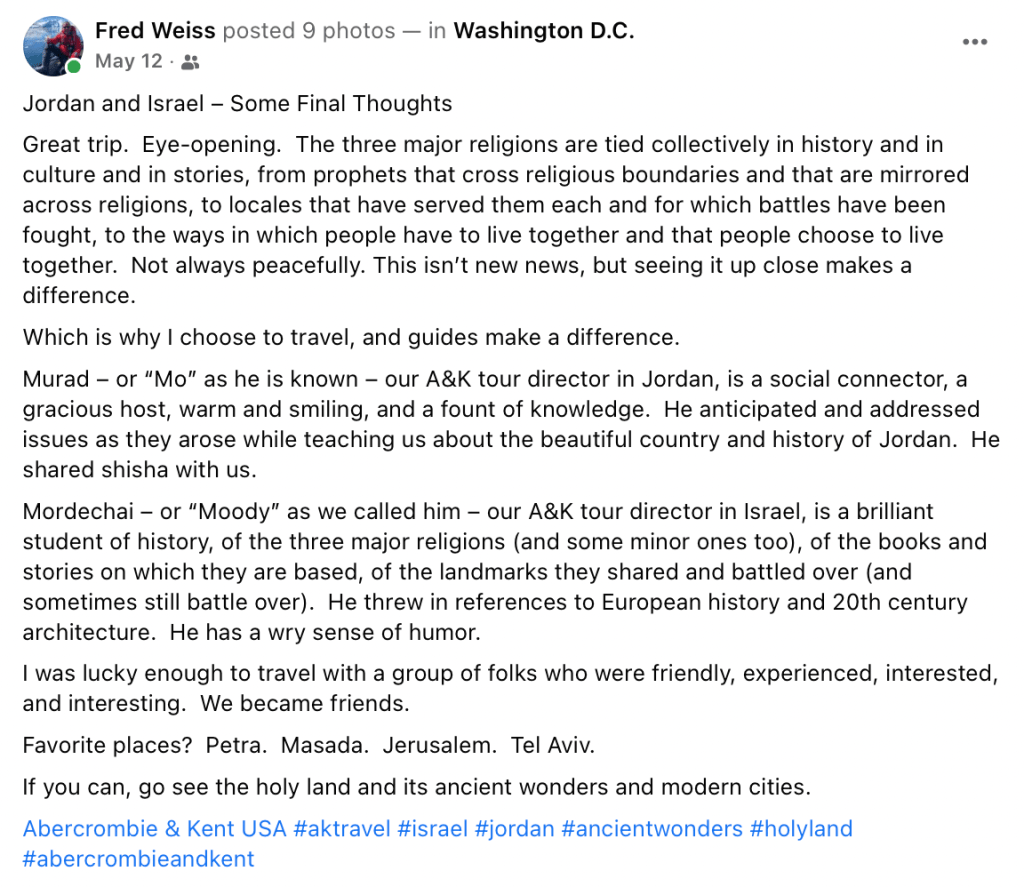The height and width of the screenshot is (887, 1024).
Task: Click the green online status dot
Action: pyautogui.click(x=74, y=67)
